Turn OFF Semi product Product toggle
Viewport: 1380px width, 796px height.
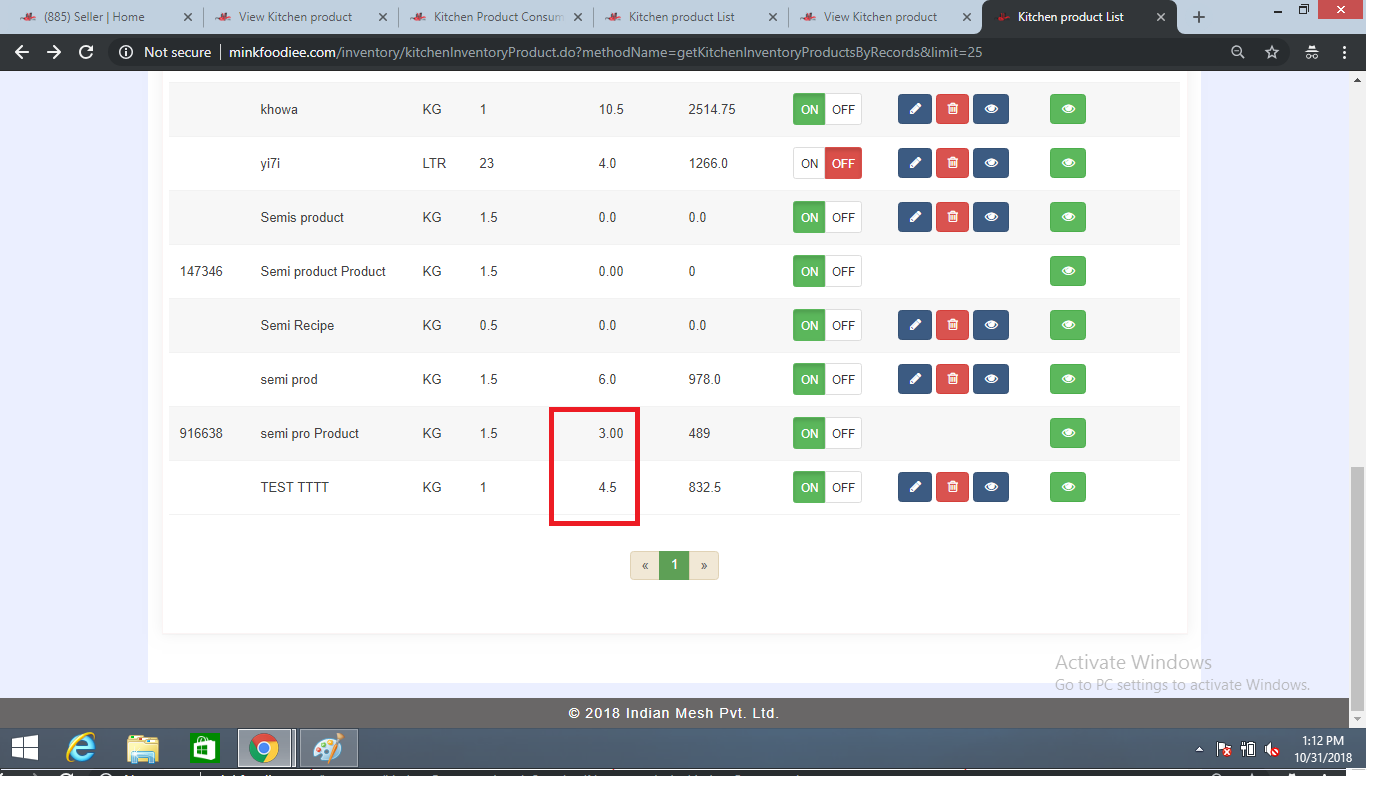point(843,271)
